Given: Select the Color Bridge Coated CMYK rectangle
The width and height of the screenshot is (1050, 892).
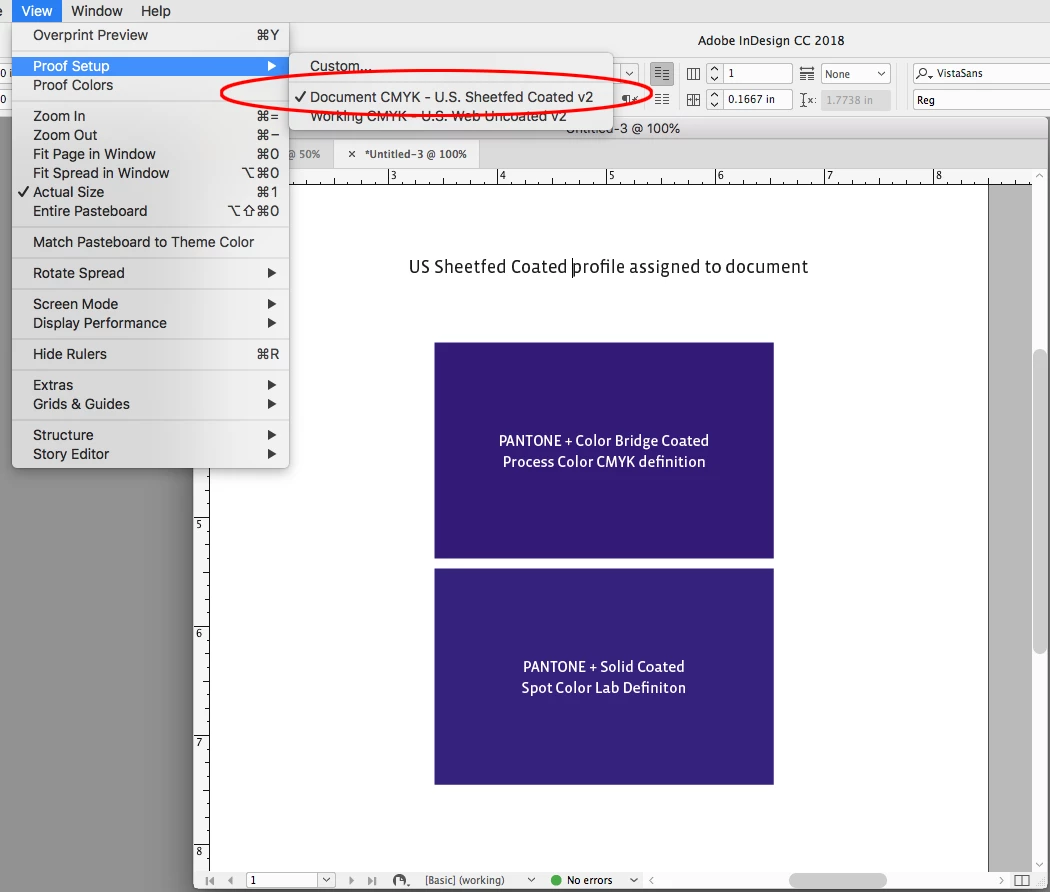Looking at the screenshot, I should pos(604,451).
